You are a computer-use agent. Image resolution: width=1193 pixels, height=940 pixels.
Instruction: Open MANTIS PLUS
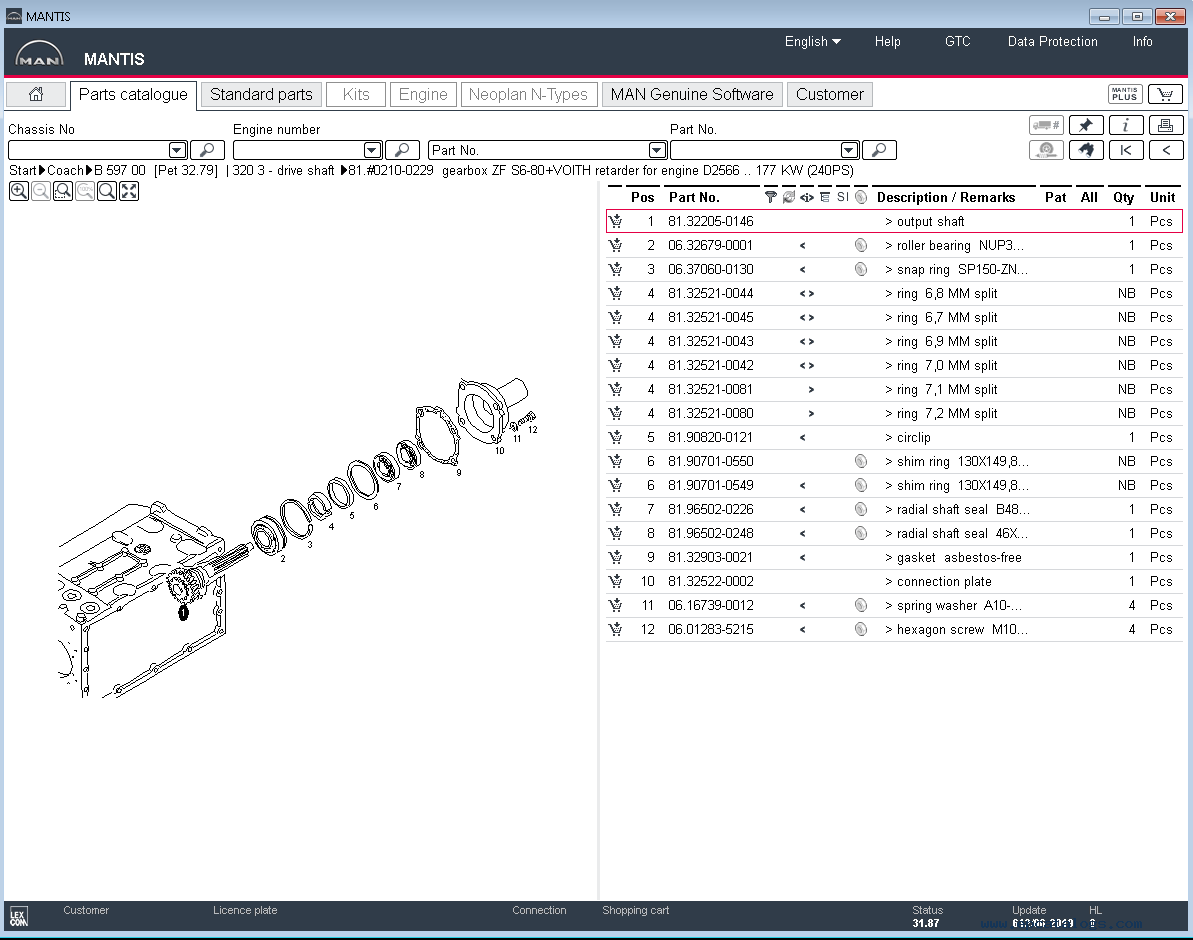(x=1125, y=94)
